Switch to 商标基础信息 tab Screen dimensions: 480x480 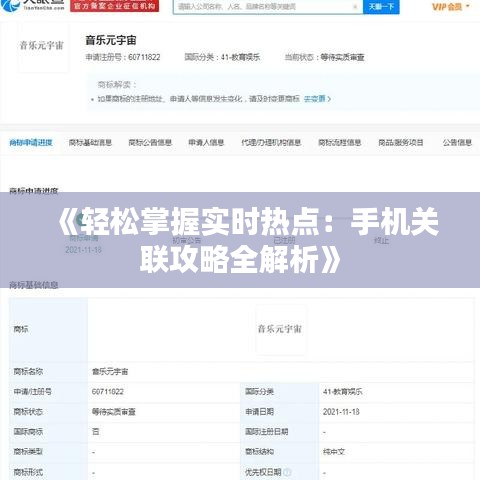[90, 143]
